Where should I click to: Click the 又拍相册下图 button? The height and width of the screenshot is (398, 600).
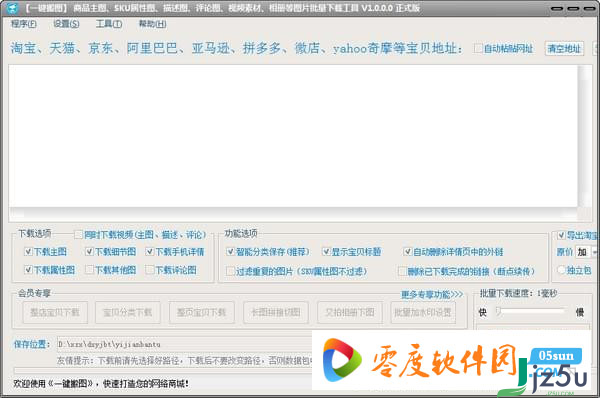click(350, 312)
